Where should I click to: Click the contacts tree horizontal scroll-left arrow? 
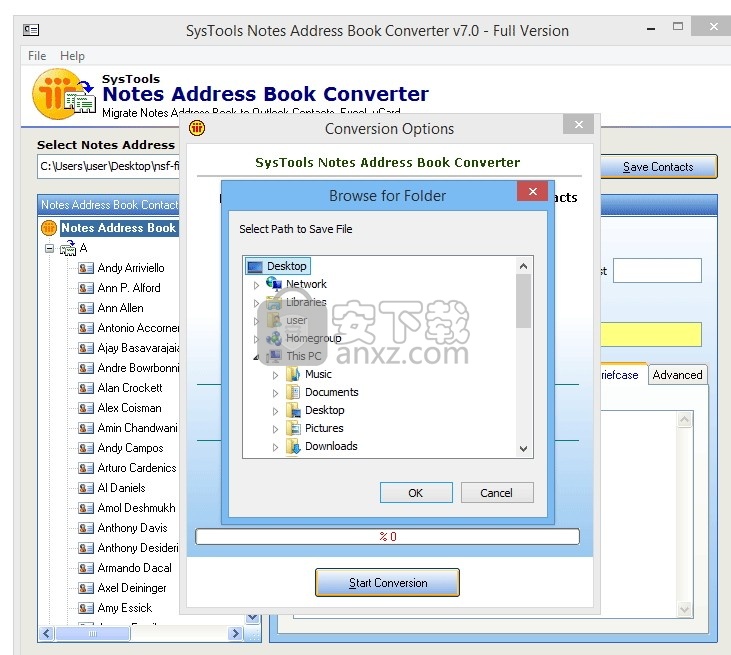point(46,634)
